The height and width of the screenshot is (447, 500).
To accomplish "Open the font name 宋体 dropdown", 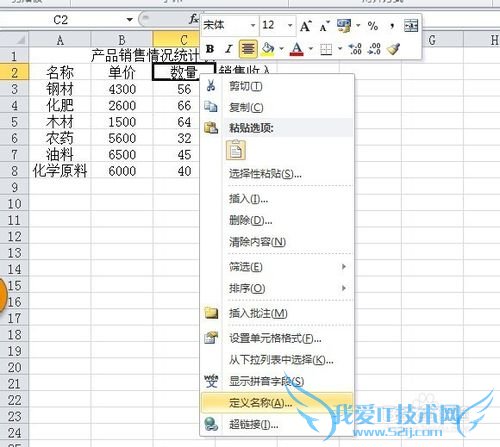I will pyautogui.click(x=253, y=25).
